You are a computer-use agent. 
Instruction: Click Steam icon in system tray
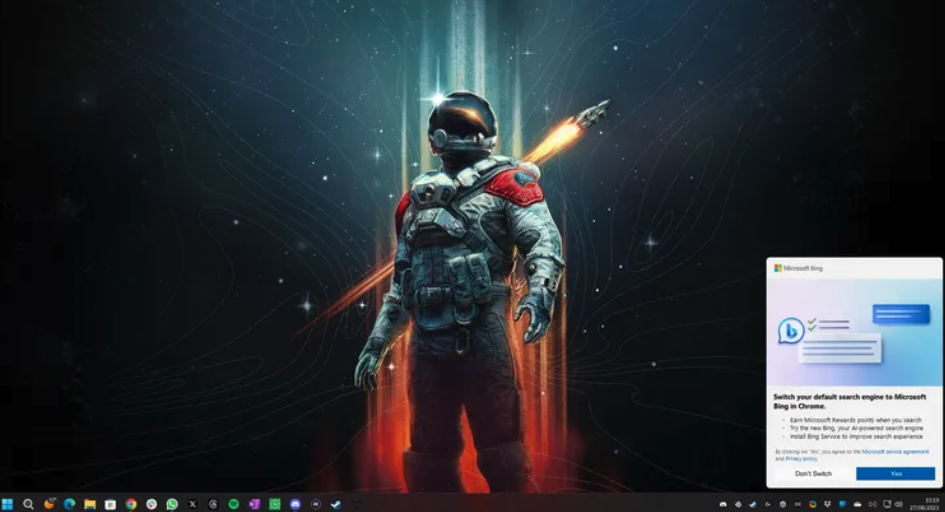click(x=753, y=504)
